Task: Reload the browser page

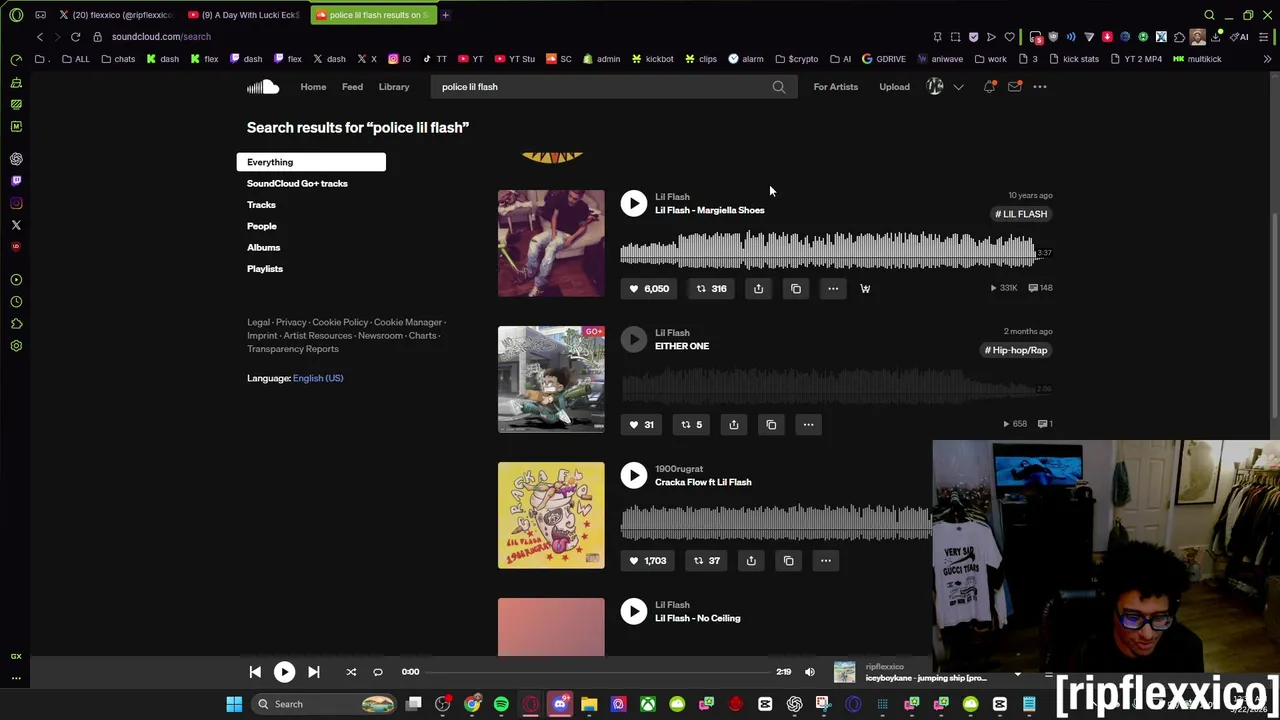Action: click(x=75, y=37)
